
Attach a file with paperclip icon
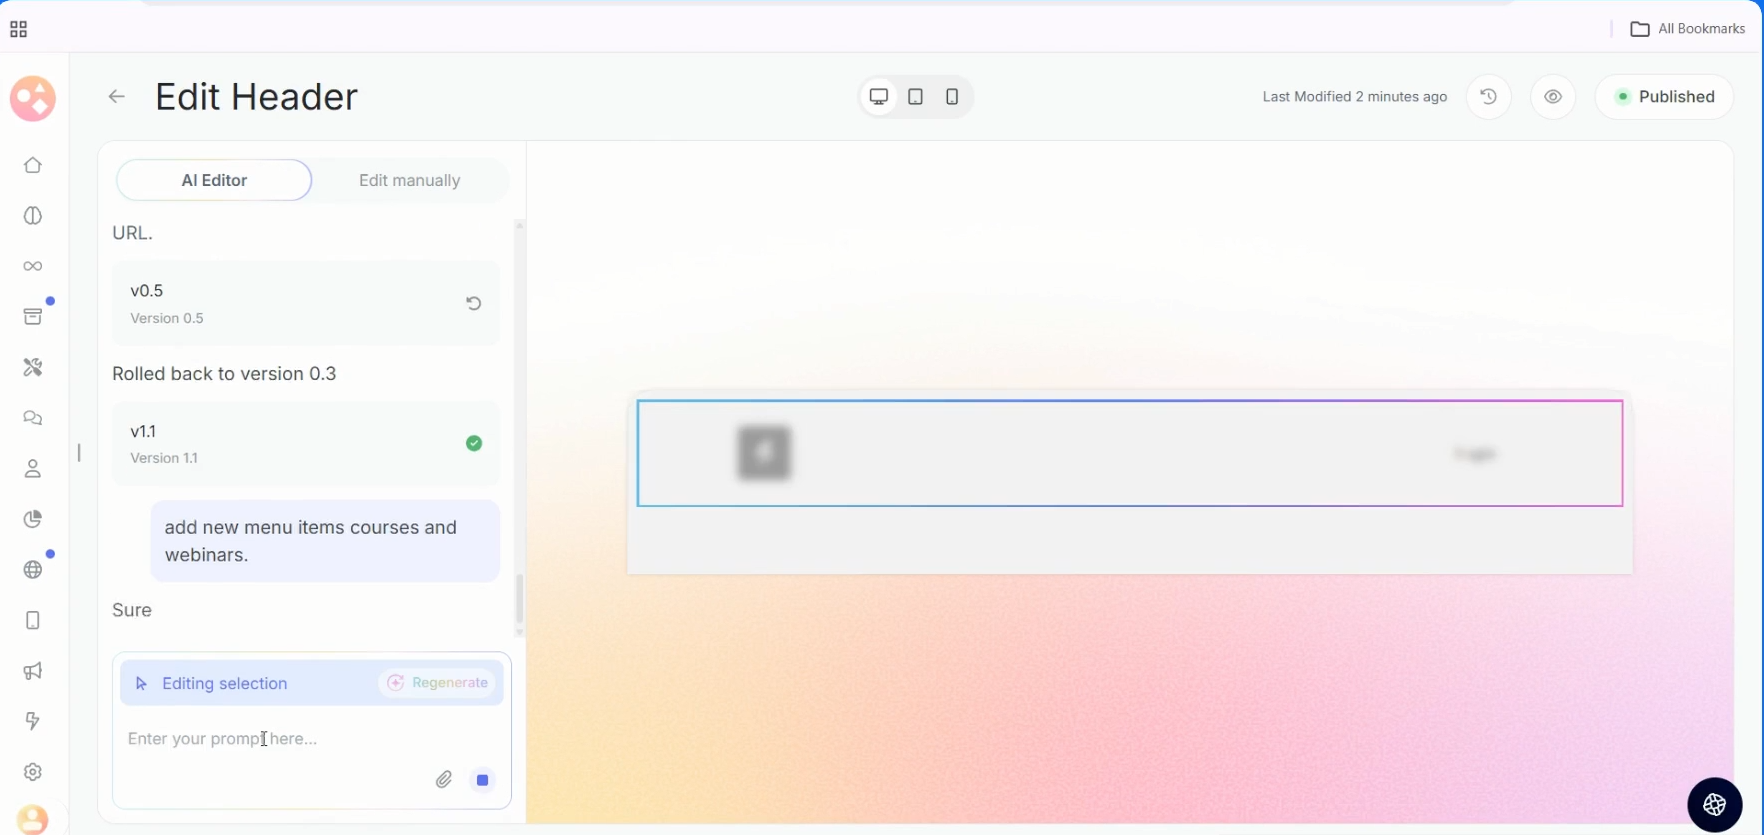pyautogui.click(x=444, y=780)
